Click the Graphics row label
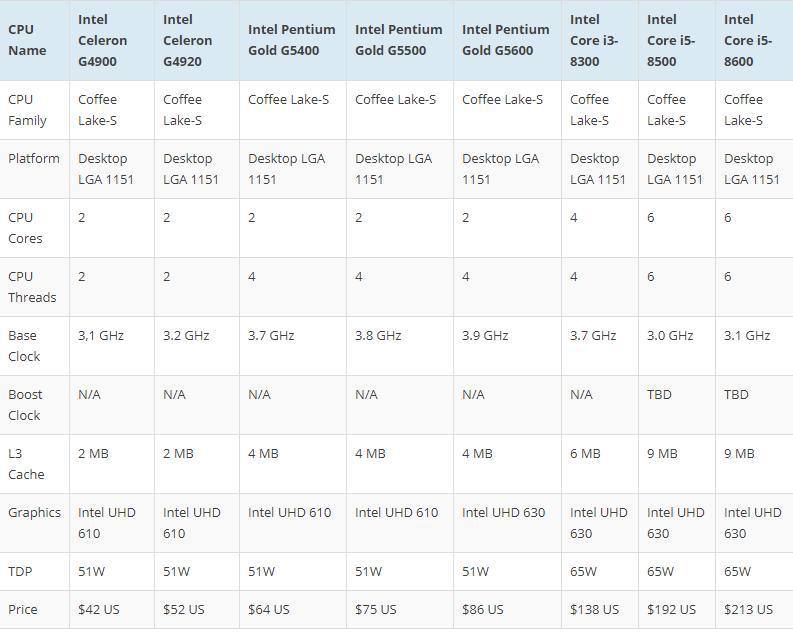This screenshot has width=793, height=632. pyautogui.click(x=34, y=513)
